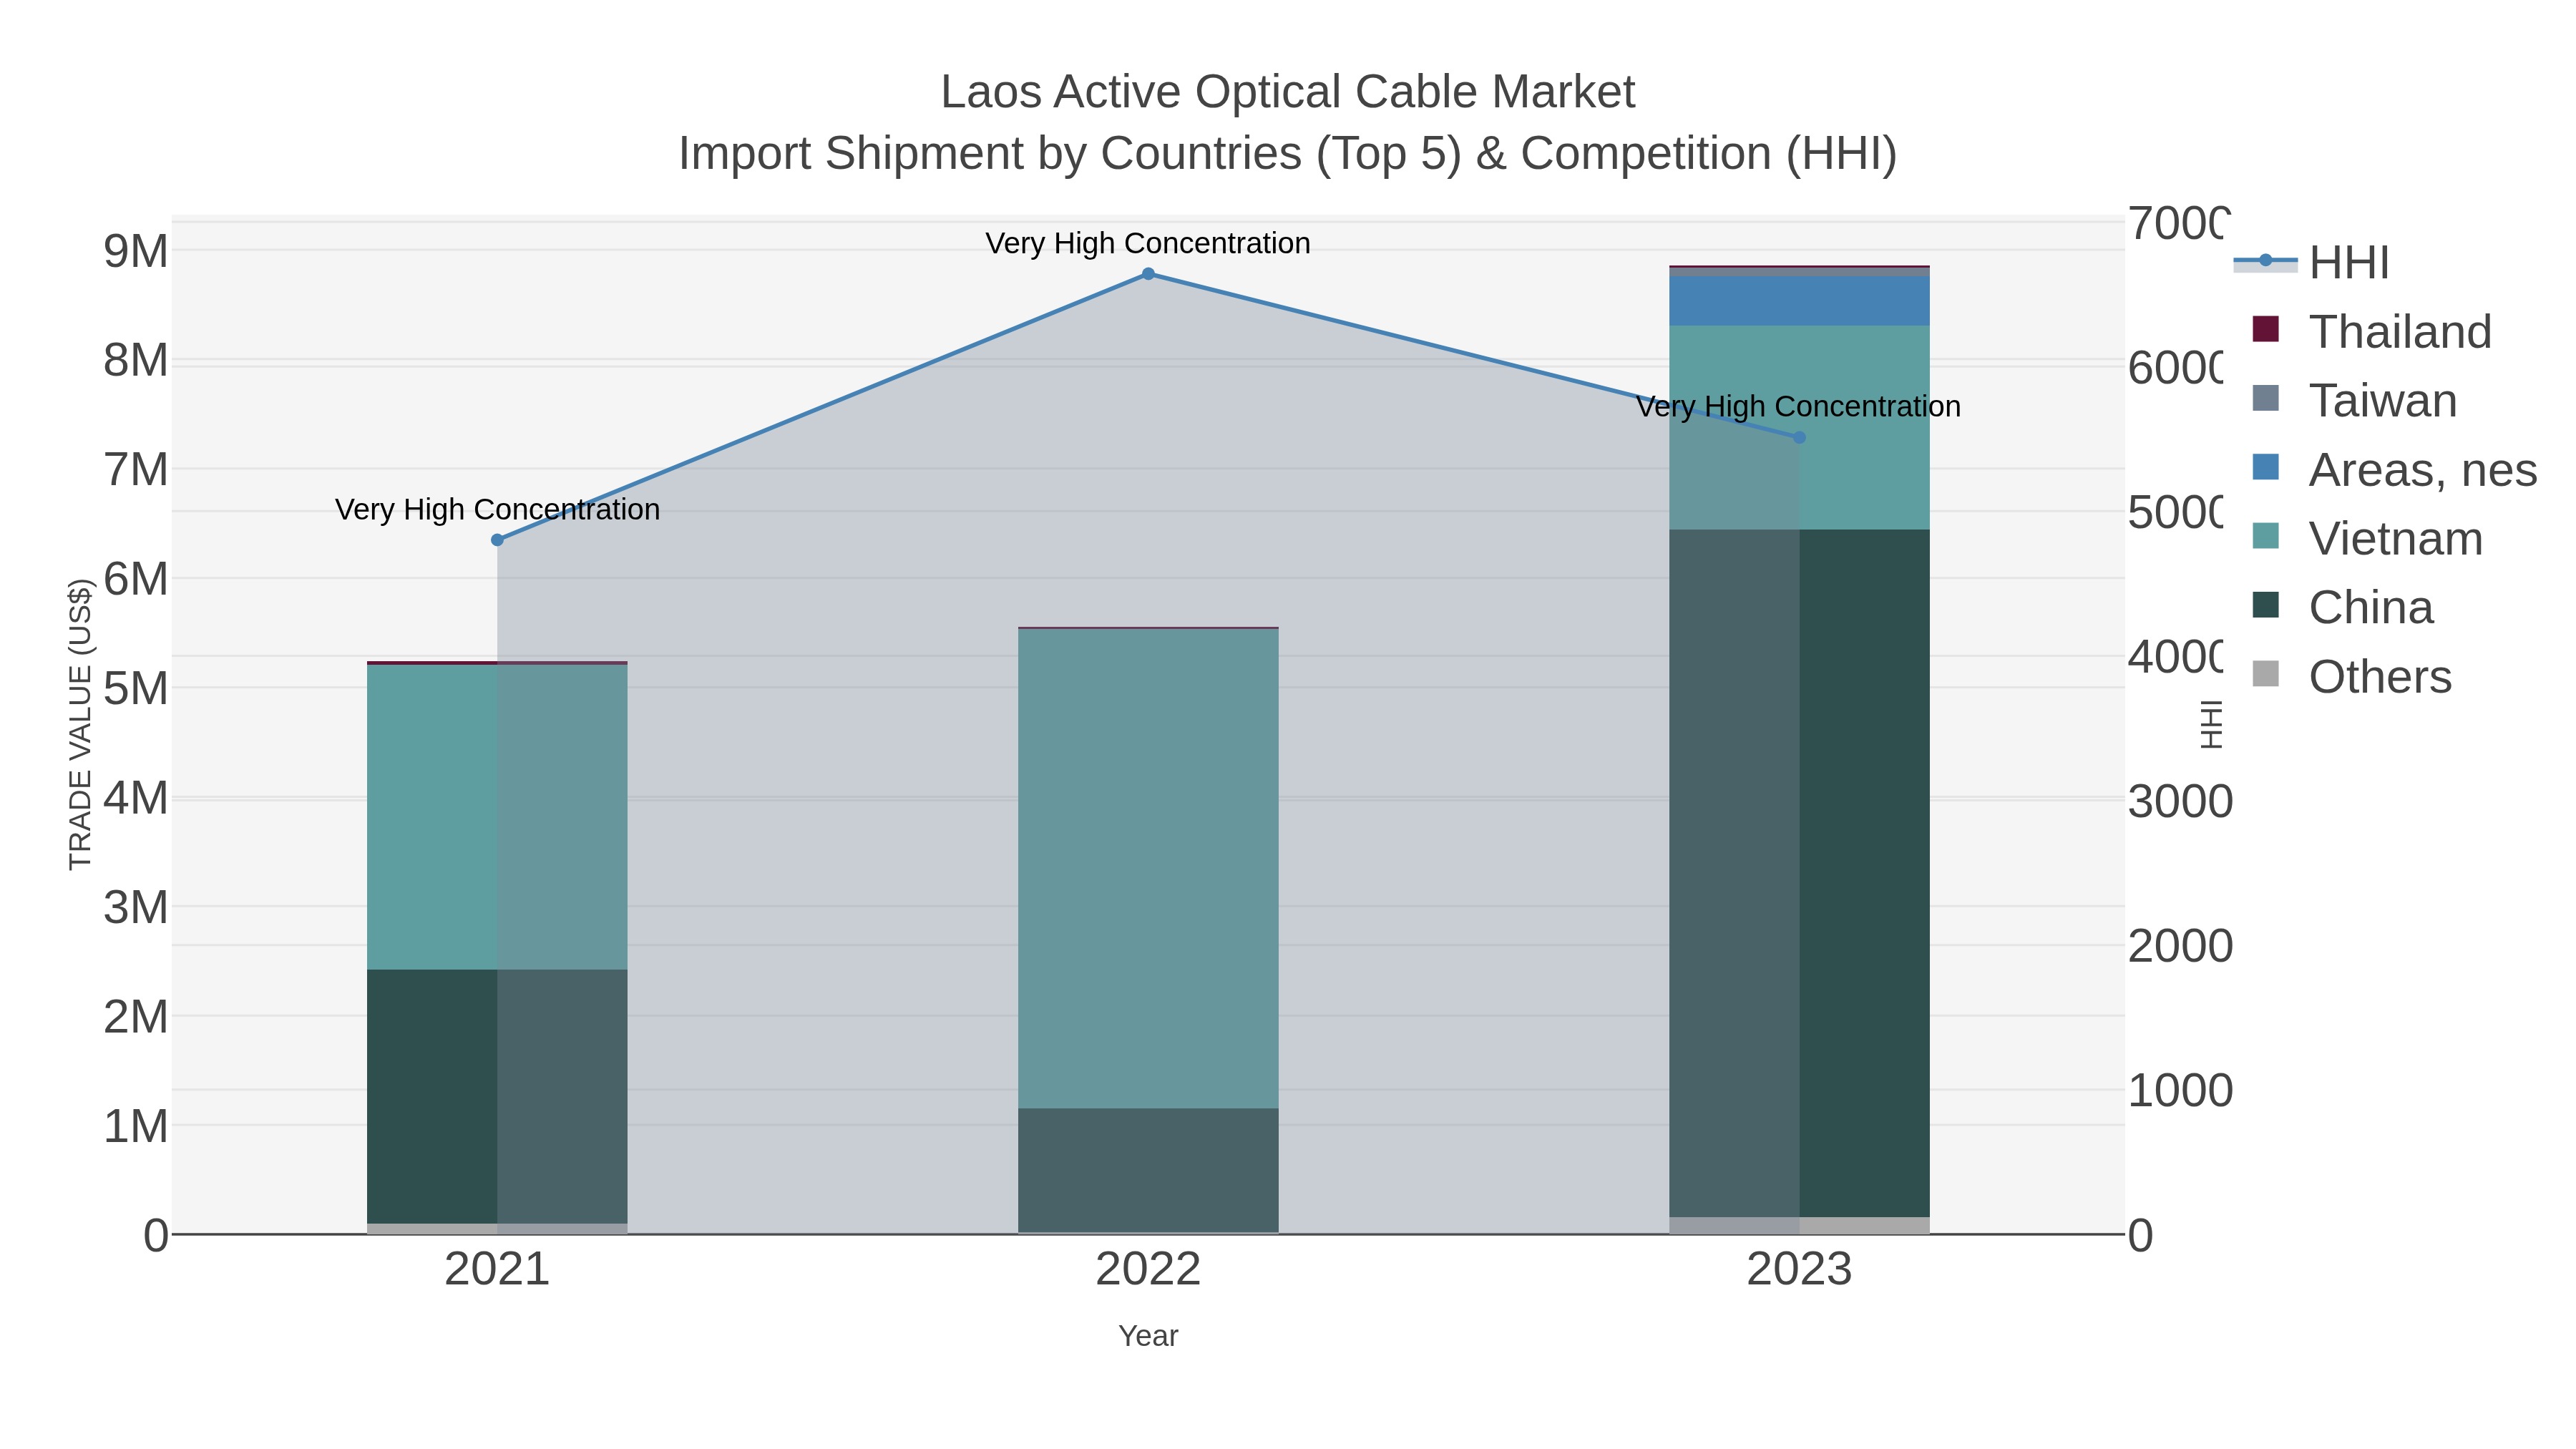This screenshot has height=1449, width=2576.
Task: Click the 3000 HHI axis tick label
Action: point(2180,802)
